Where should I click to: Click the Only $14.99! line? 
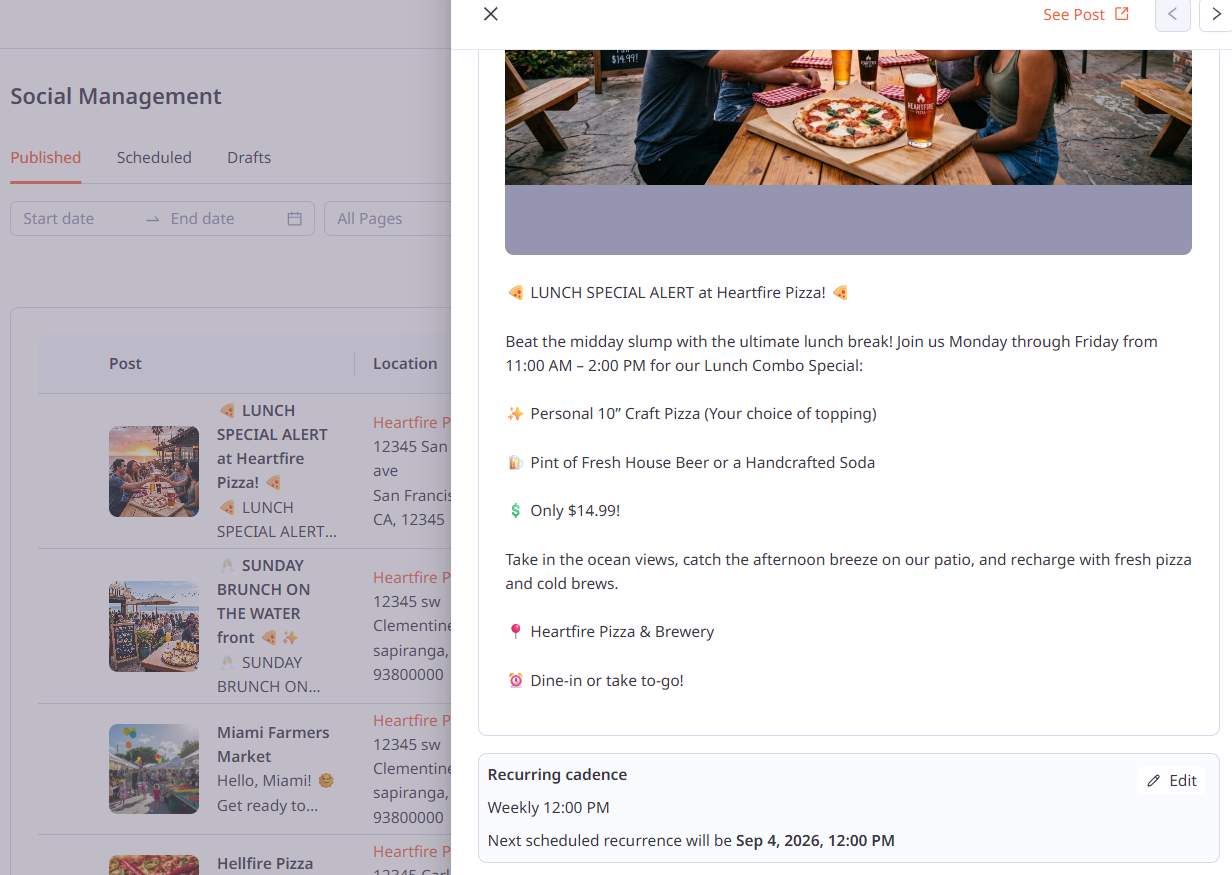[564, 511]
